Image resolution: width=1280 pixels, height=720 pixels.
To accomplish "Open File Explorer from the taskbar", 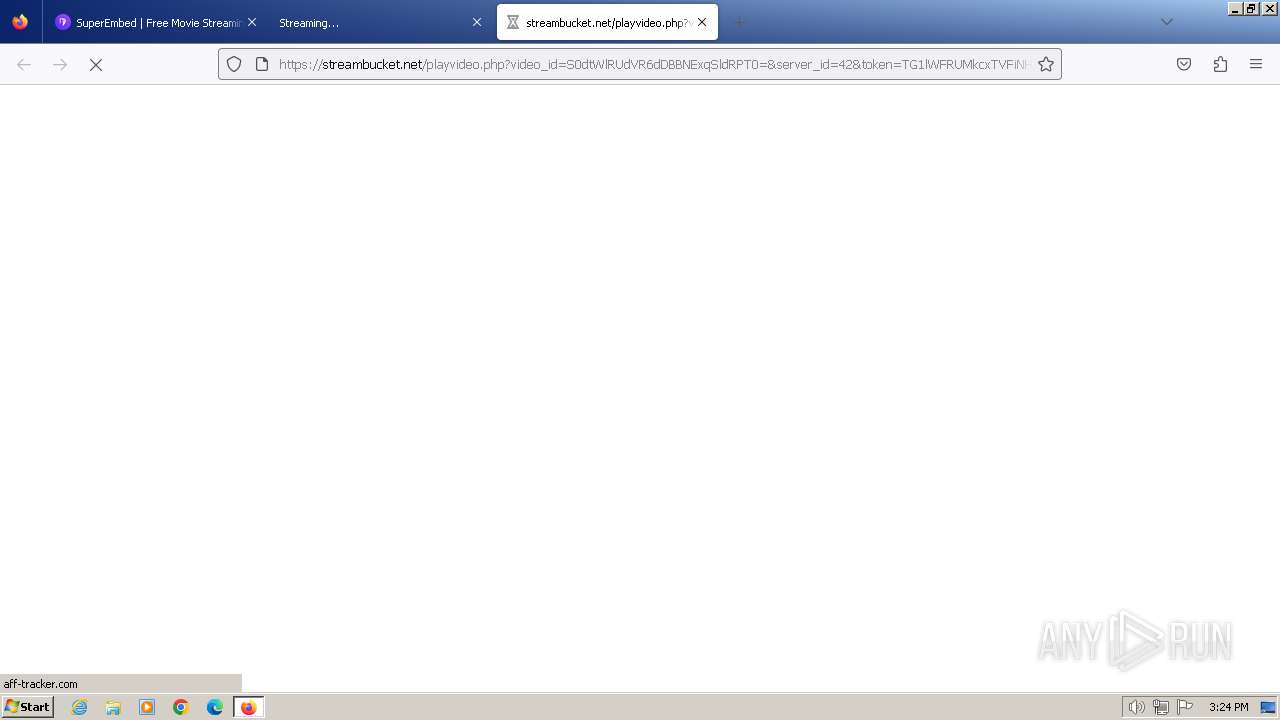I will (113, 707).
